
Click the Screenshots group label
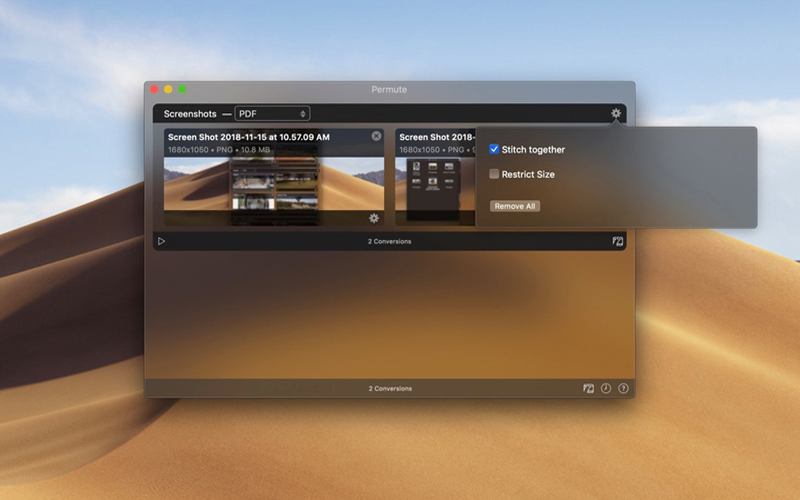[190, 114]
